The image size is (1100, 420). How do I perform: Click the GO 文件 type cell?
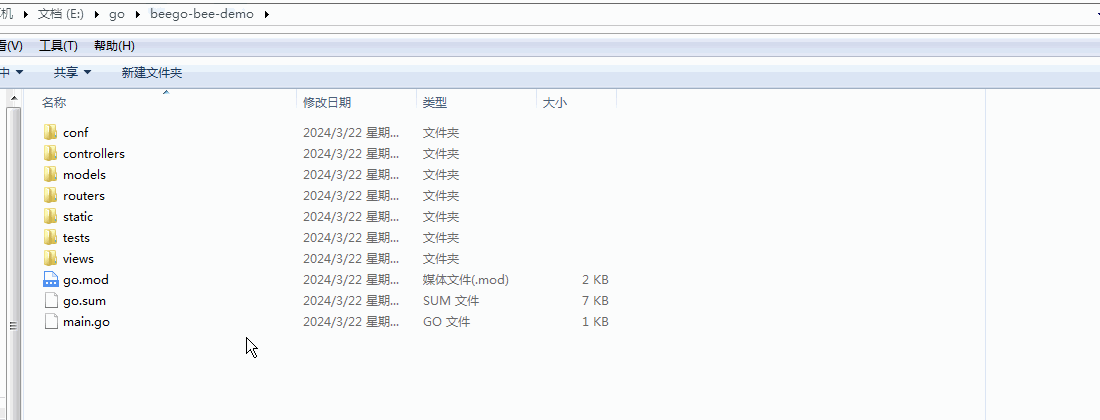click(446, 322)
